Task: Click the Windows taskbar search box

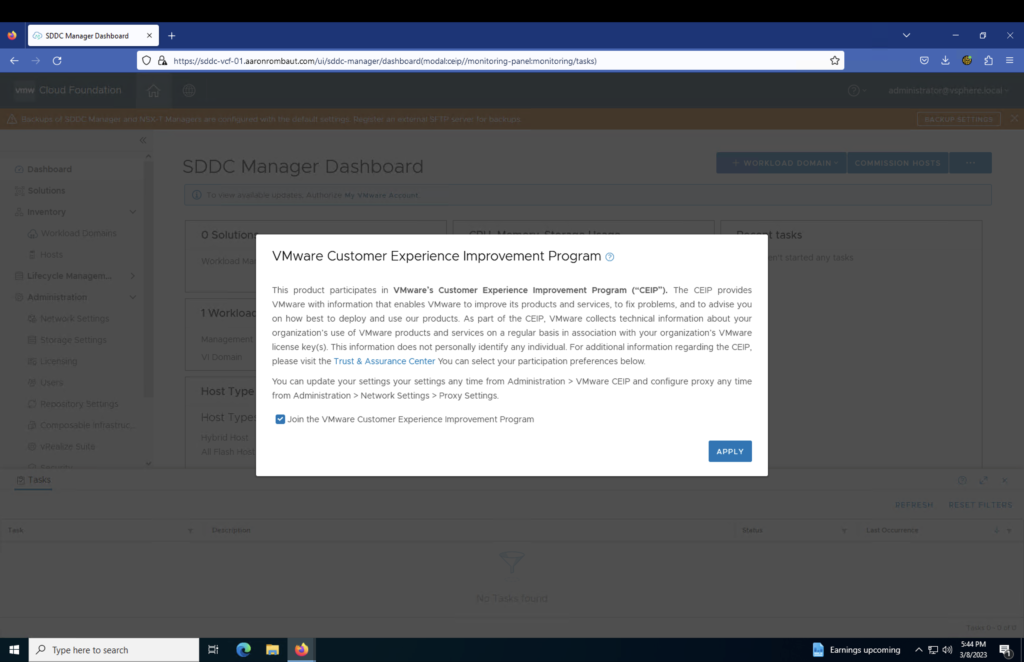Action: click(x=115, y=650)
